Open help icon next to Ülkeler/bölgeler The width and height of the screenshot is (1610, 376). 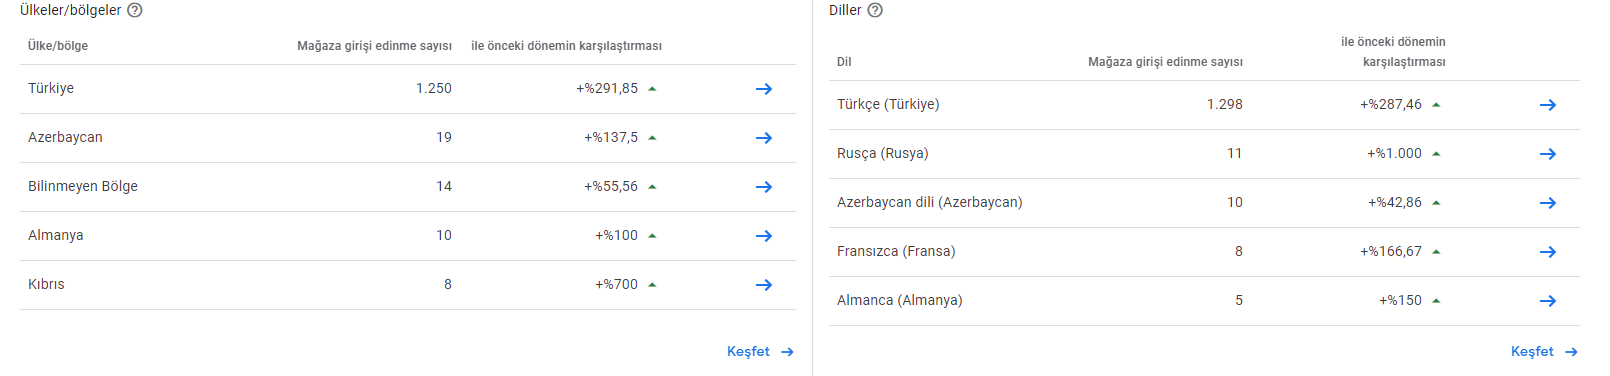pyautogui.click(x=135, y=10)
